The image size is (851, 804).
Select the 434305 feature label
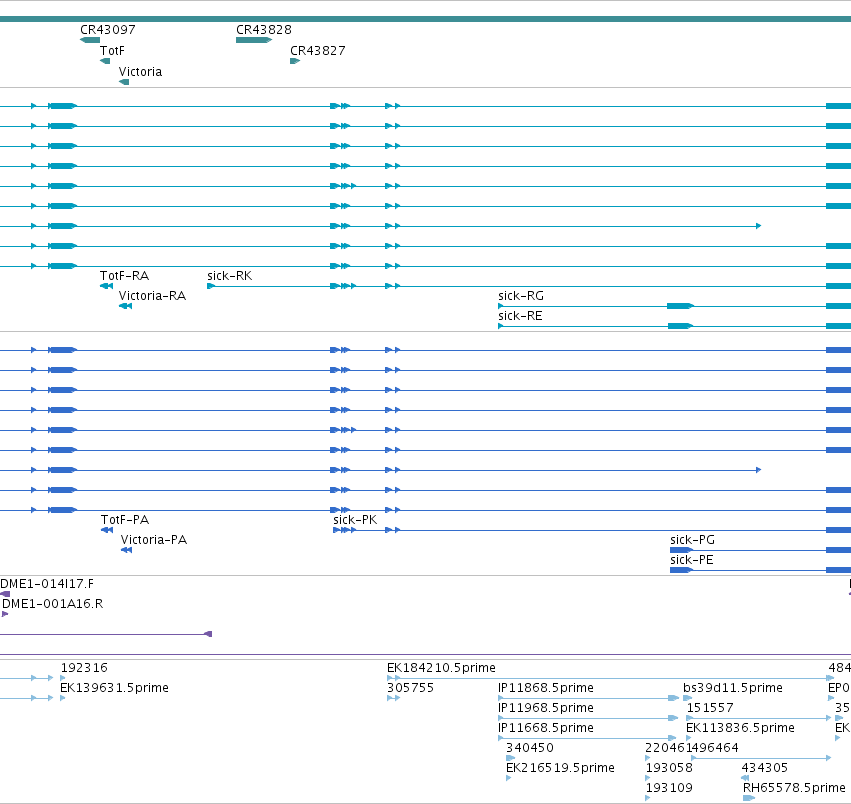[764, 768]
